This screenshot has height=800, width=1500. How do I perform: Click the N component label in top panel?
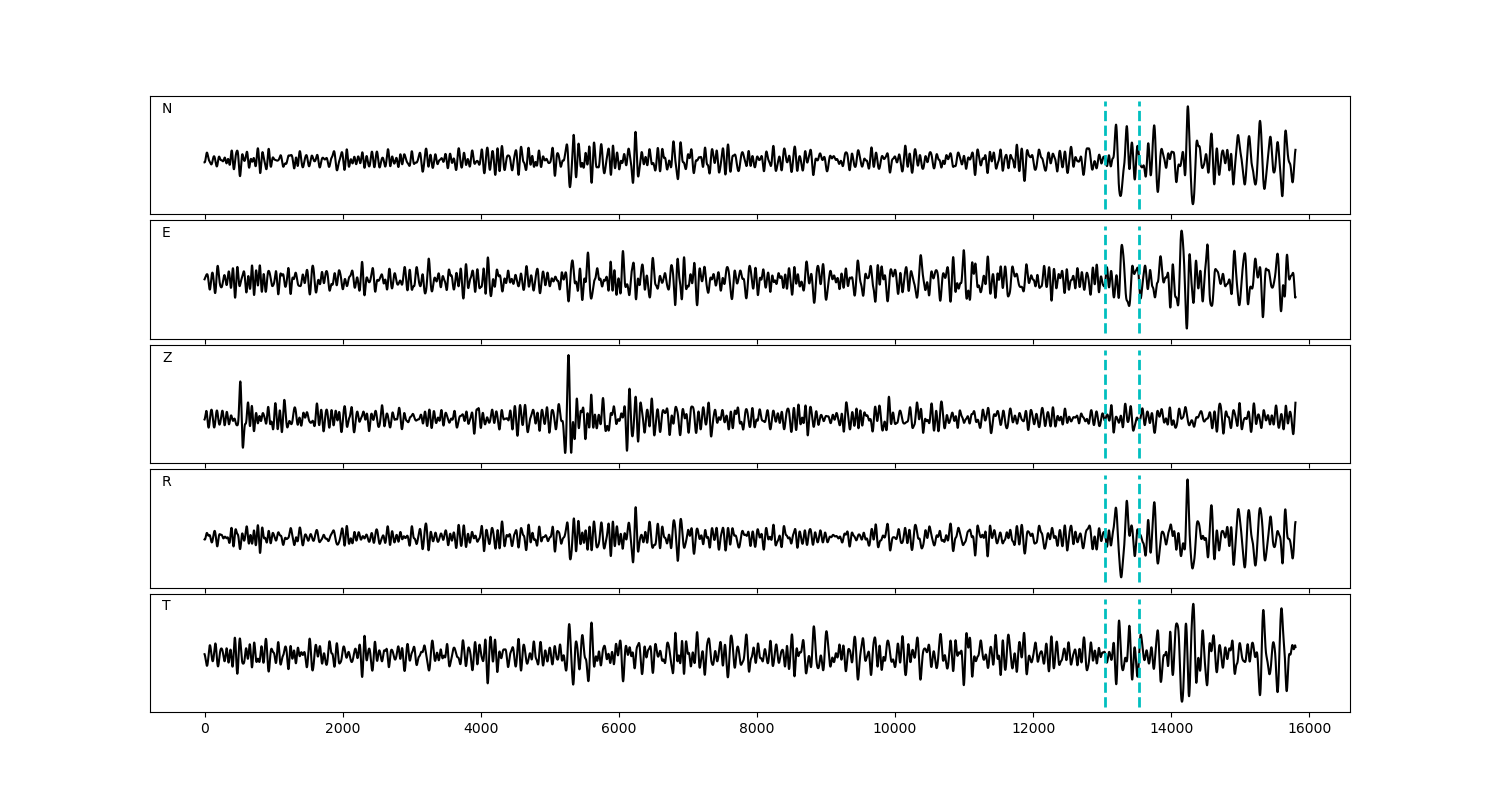click(x=167, y=109)
